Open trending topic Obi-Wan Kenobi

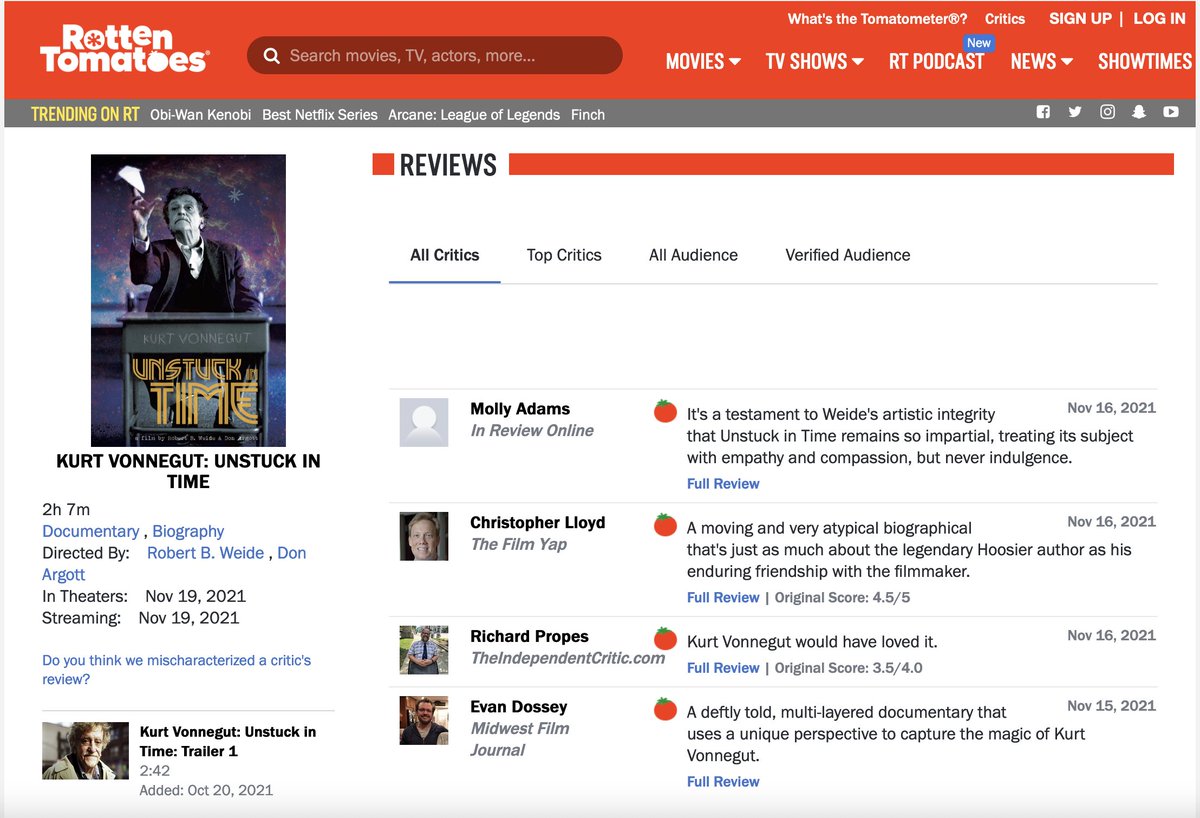click(200, 114)
